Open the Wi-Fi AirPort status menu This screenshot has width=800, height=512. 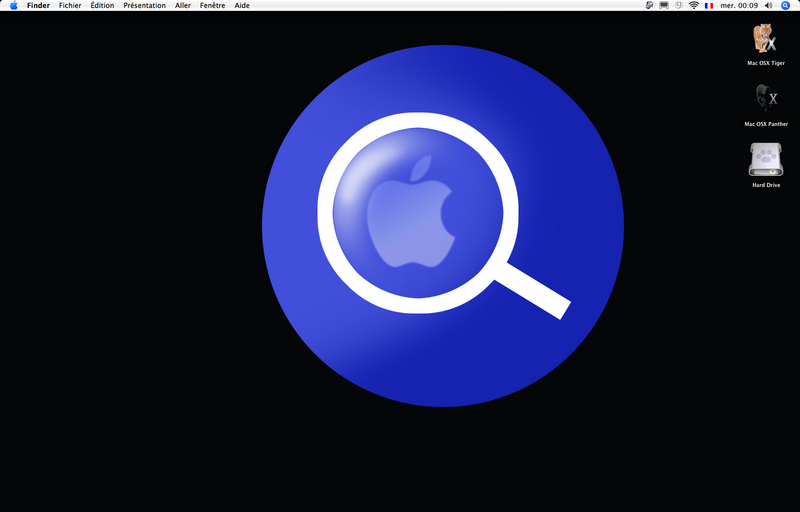[693, 6]
